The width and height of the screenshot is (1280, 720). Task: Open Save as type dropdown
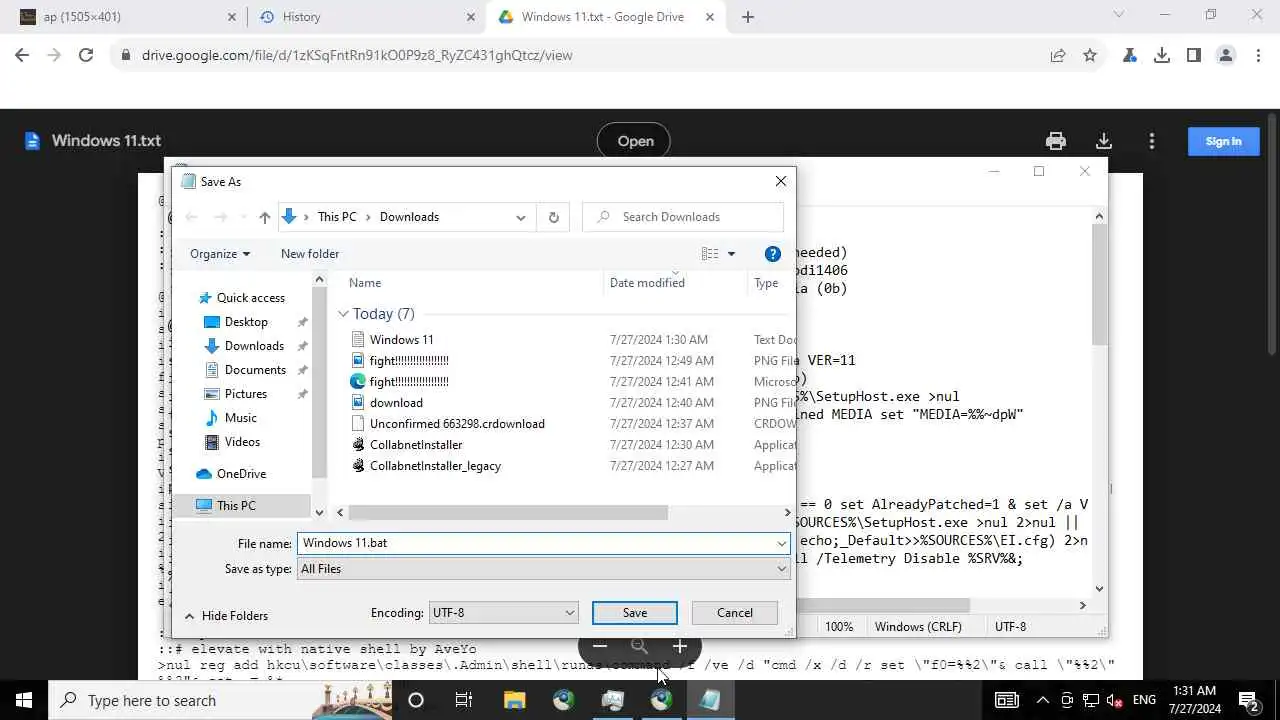pyautogui.click(x=544, y=569)
